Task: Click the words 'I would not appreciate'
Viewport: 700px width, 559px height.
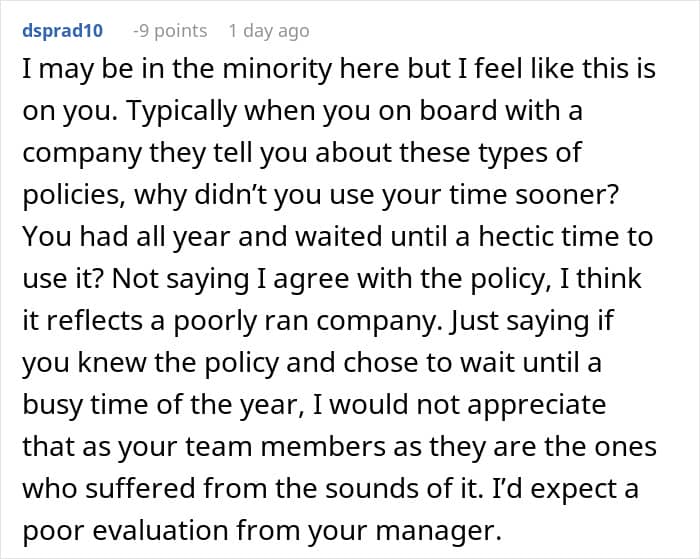Action: pyautogui.click(x=459, y=405)
